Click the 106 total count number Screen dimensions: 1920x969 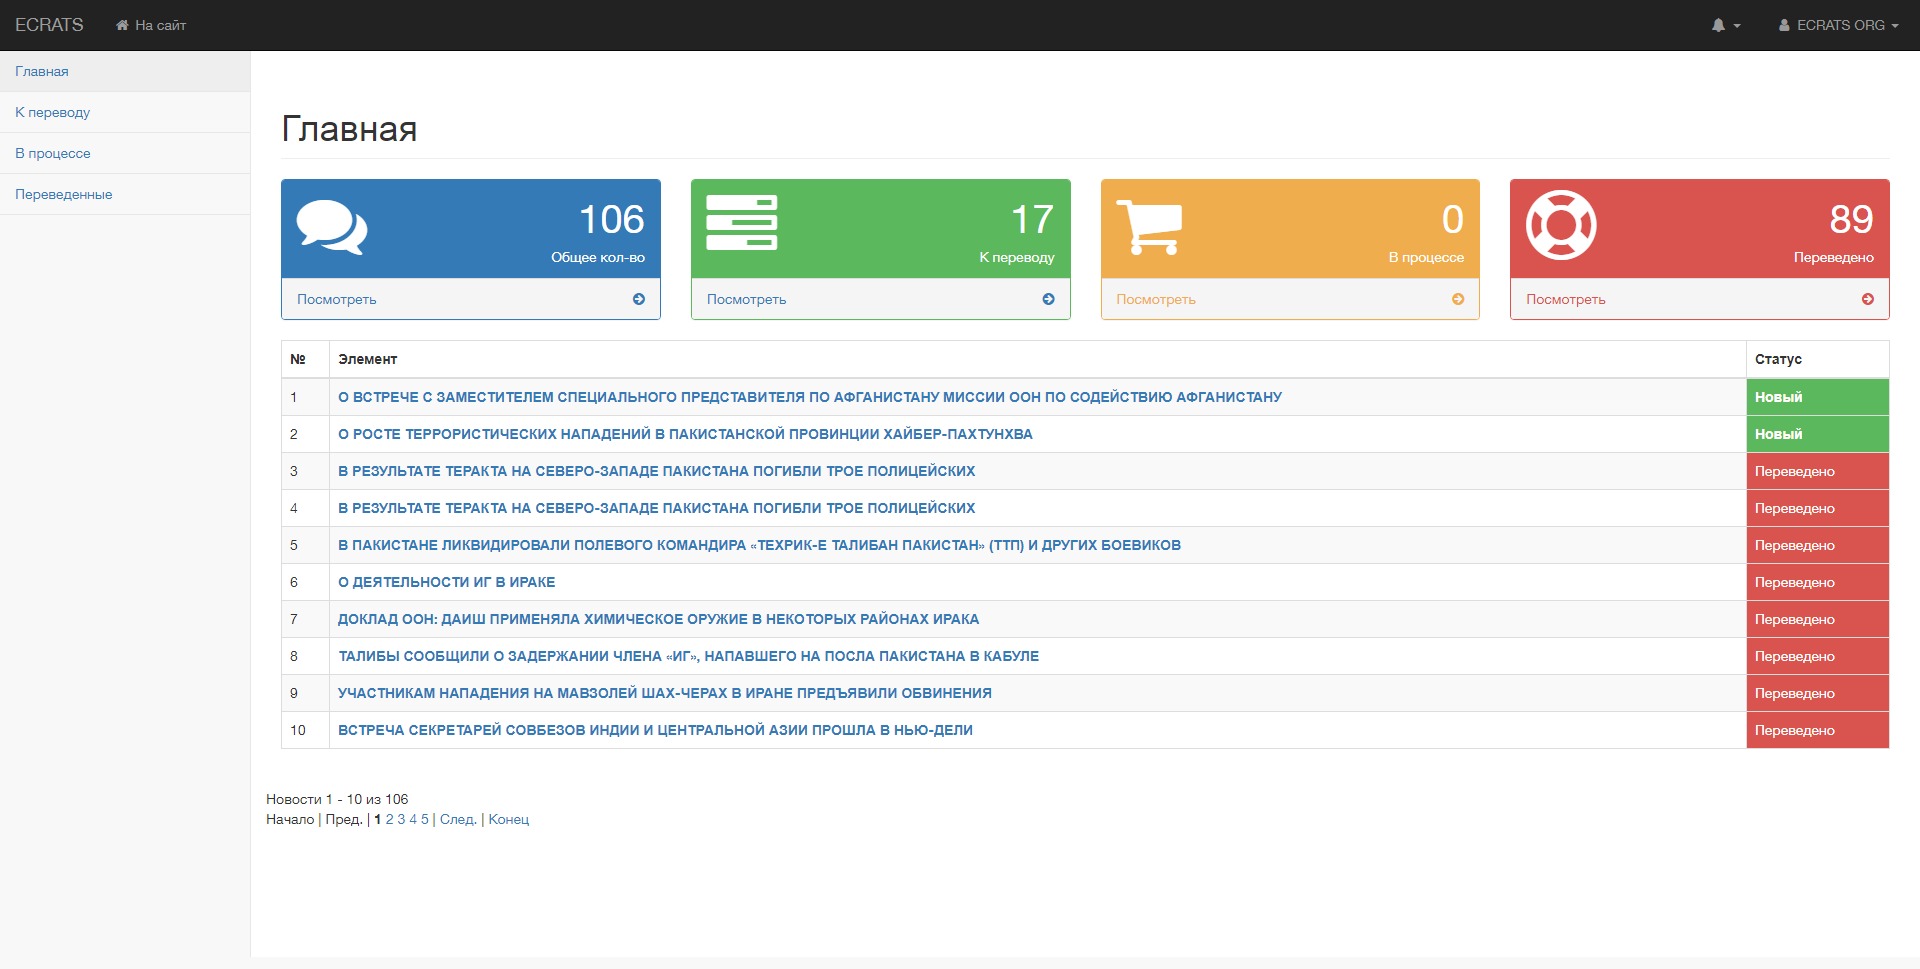612,219
